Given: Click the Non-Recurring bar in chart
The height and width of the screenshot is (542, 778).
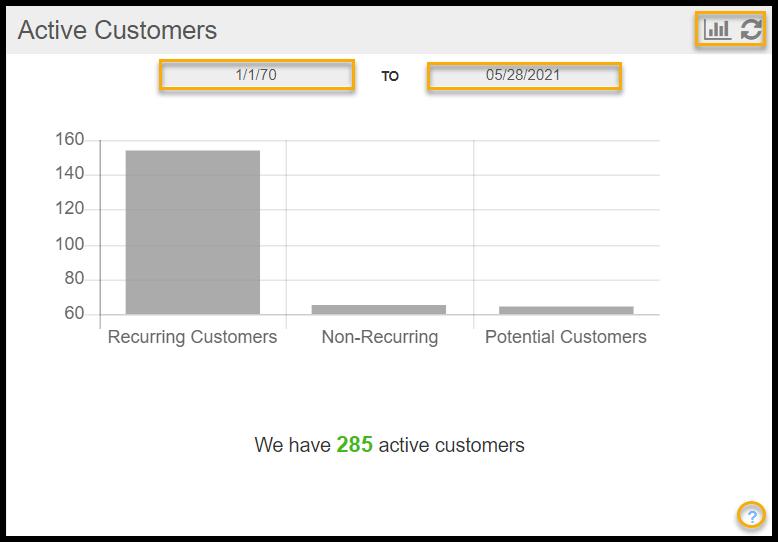Looking at the screenshot, I should [379, 309].
